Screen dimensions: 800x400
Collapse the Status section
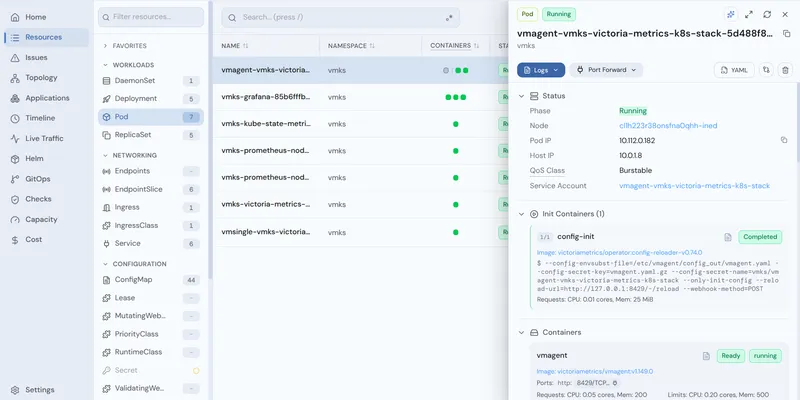tap(521, 96)
